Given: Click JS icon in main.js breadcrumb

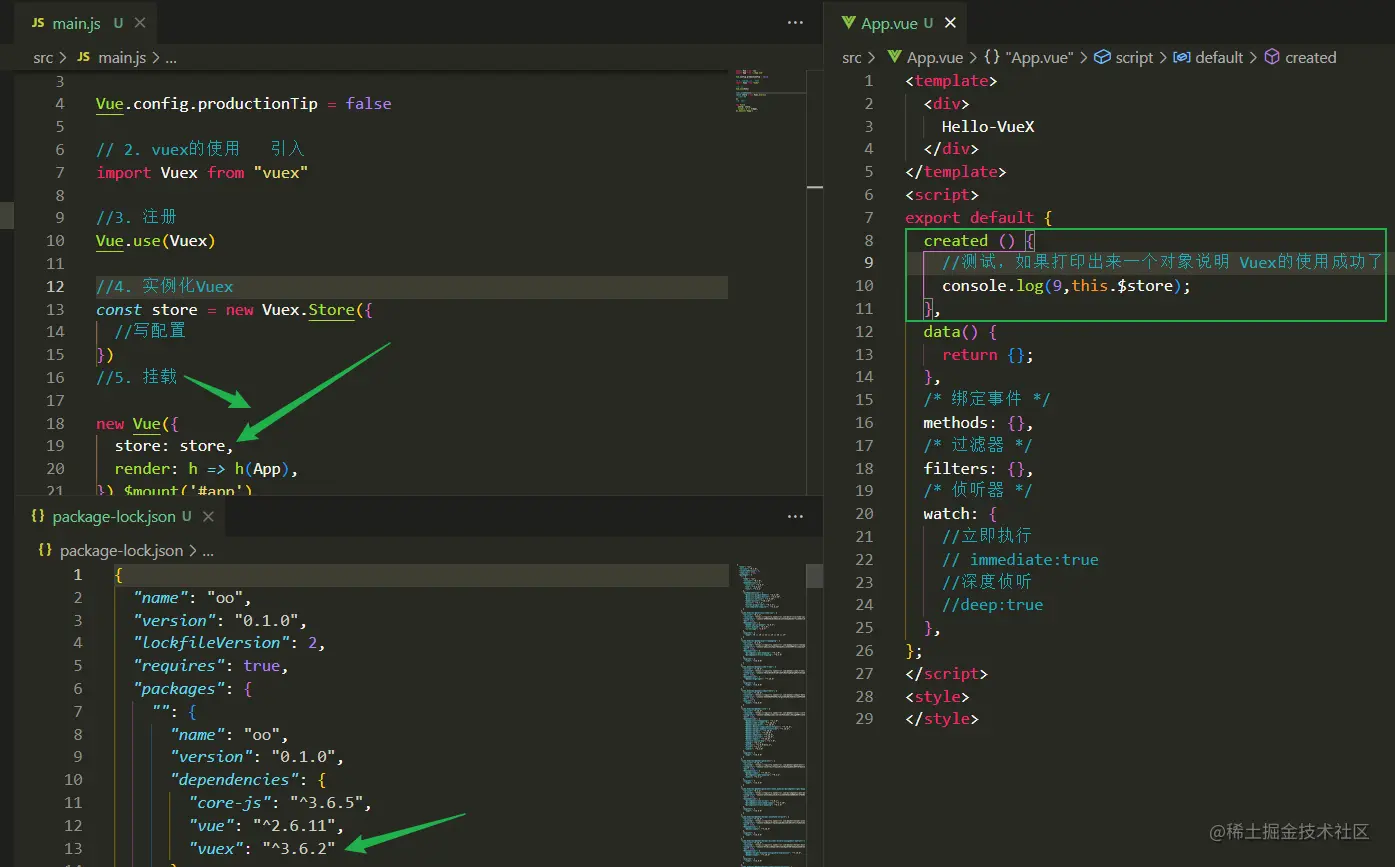Looking at the screenshot, I should 84,58.
